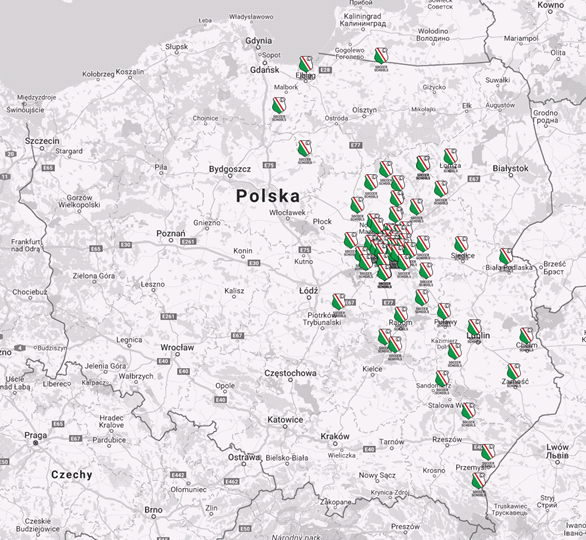Image resolution: width=586 pixels, height=540 pixels.
Task: Click the Kowno city label
Action: 550,5
